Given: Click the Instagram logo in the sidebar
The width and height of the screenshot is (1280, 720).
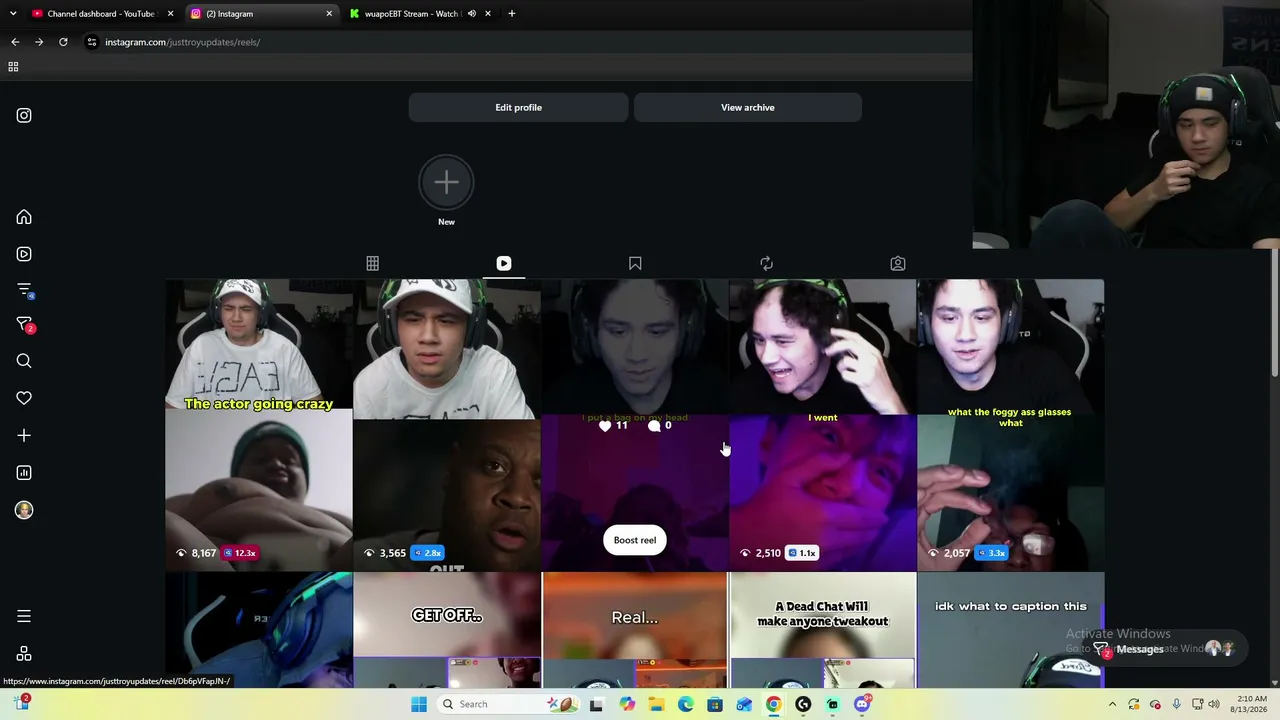Looking at the screenshot, I should [x=24, y=115].
